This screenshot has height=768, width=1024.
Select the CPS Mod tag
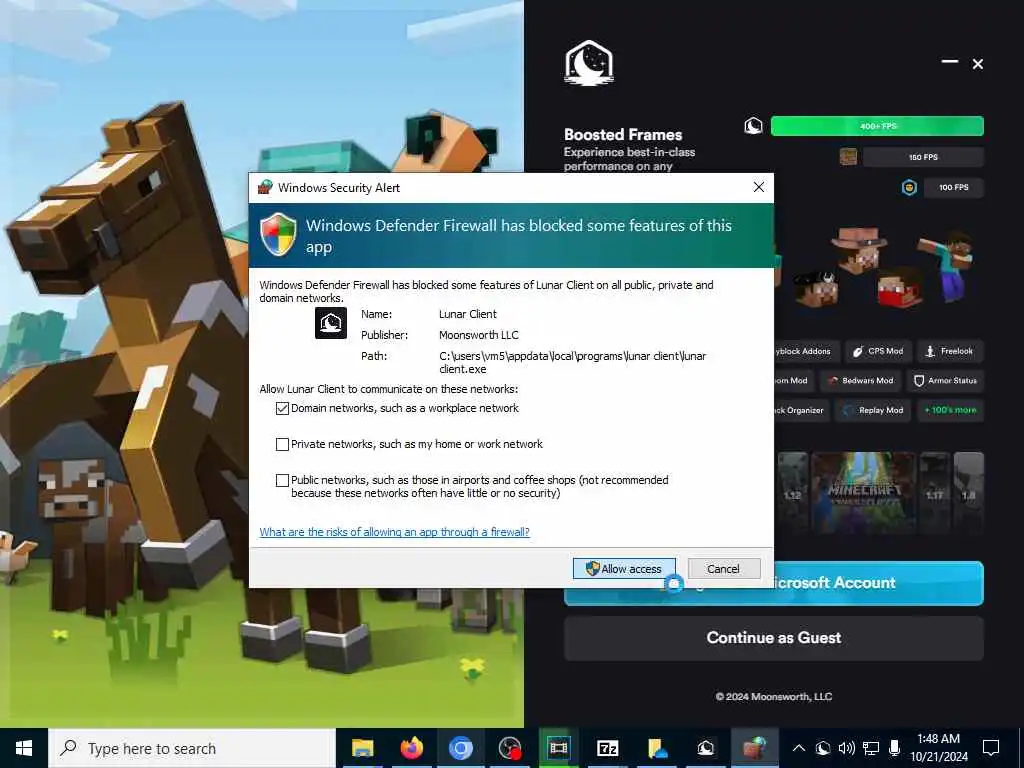(x=878, y=351)
